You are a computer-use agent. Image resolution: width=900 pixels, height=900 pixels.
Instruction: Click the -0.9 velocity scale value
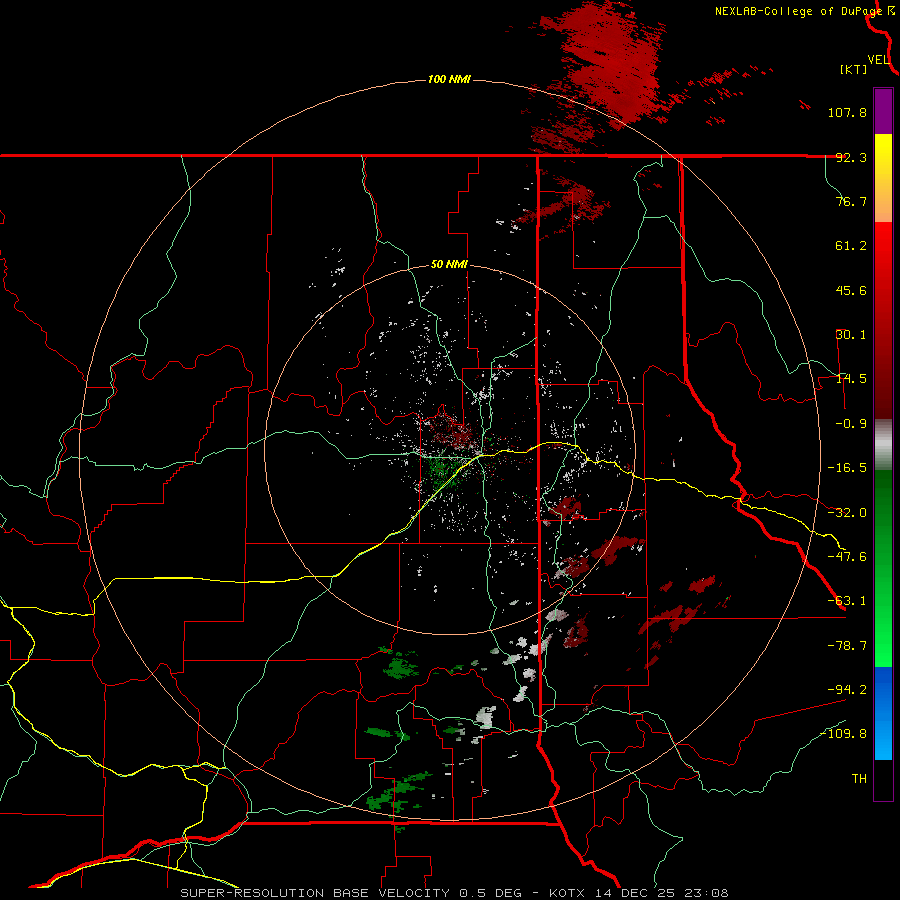851,424
